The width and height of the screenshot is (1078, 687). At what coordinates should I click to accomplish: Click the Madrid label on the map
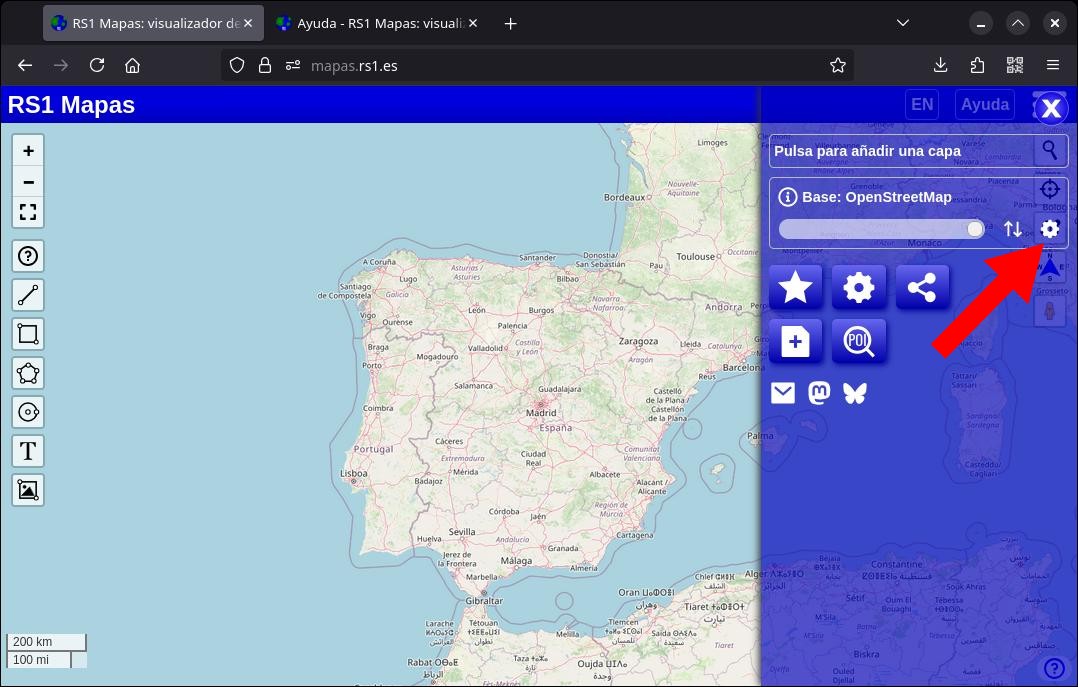tap(541, 413)
